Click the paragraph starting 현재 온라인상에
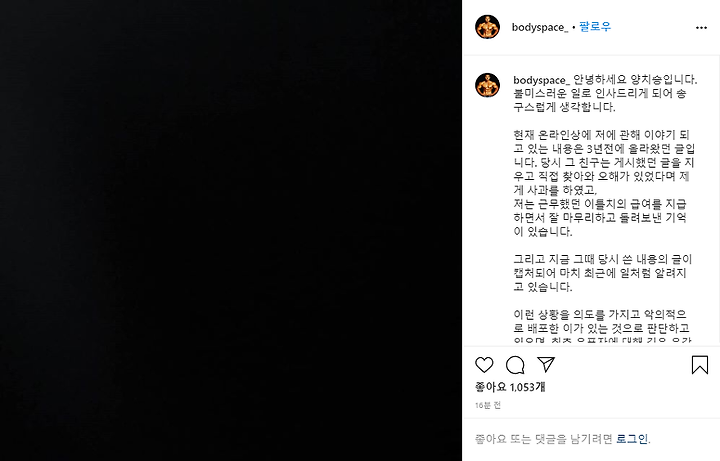 click(604, 163)
